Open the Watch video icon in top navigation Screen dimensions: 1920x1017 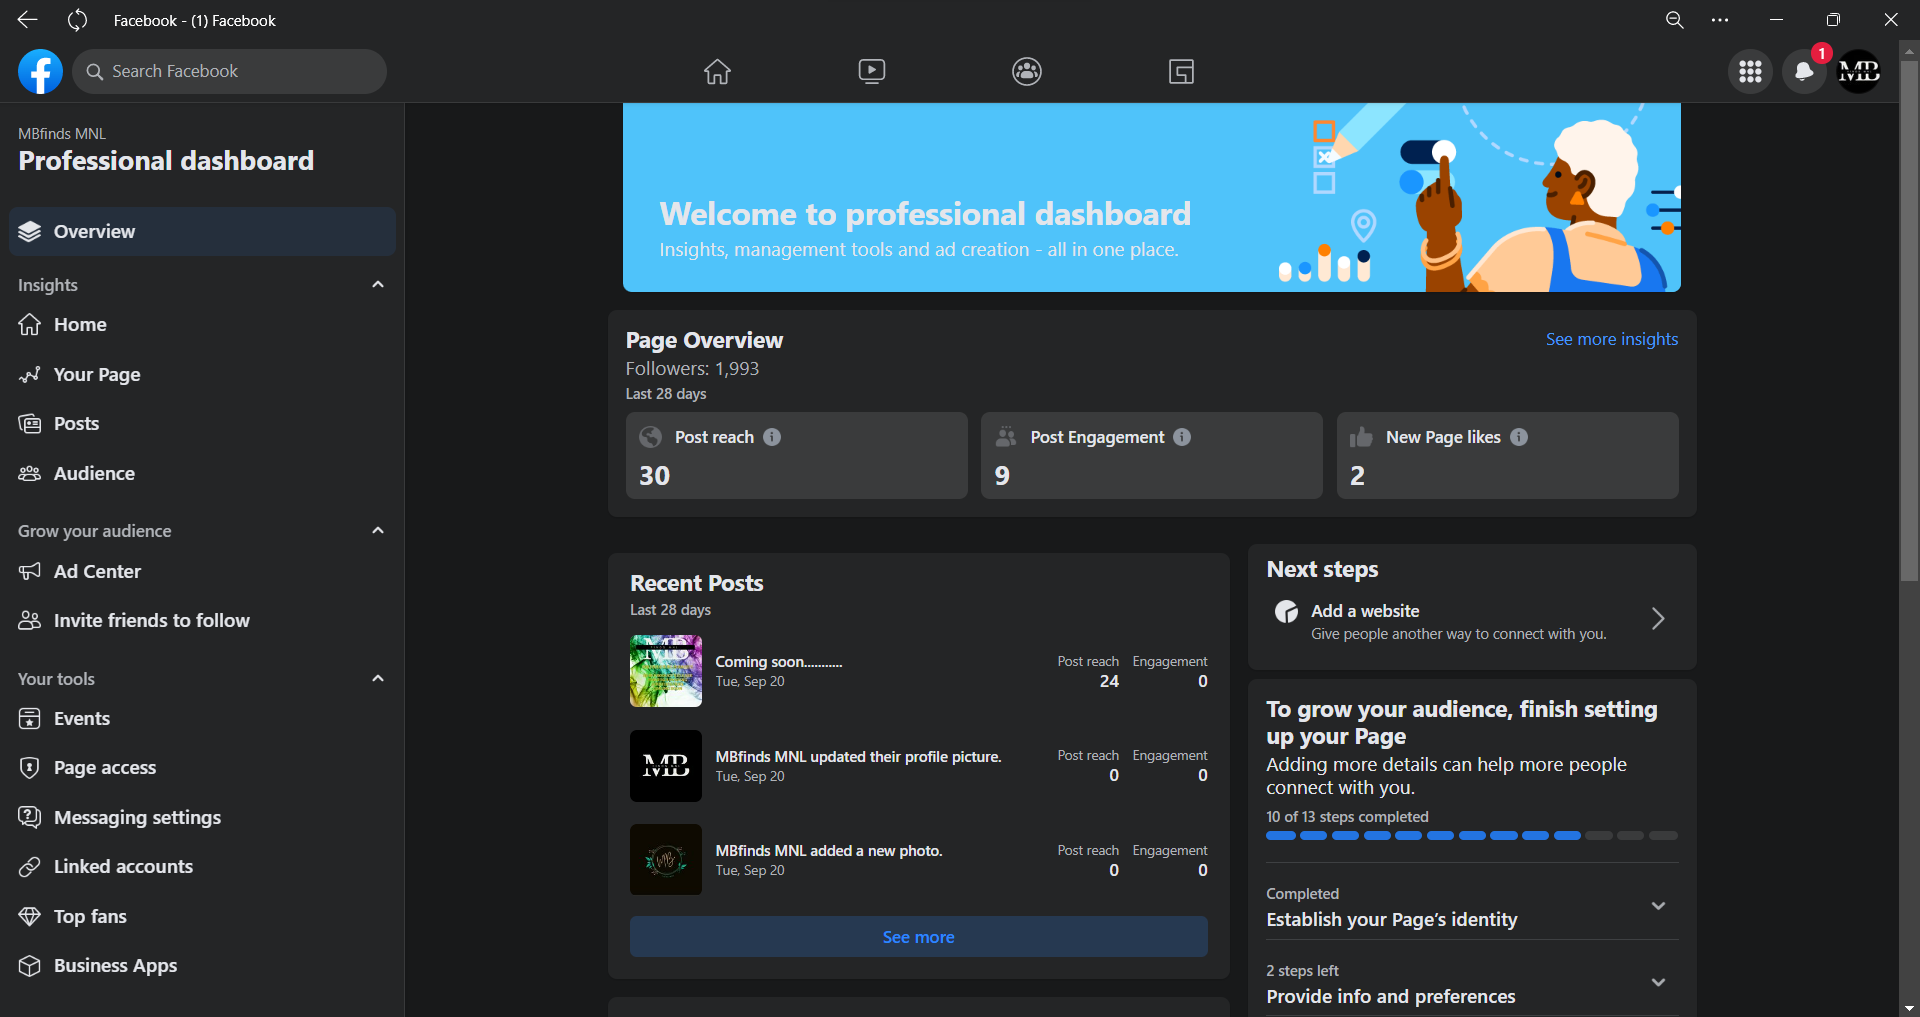(872, 72)
